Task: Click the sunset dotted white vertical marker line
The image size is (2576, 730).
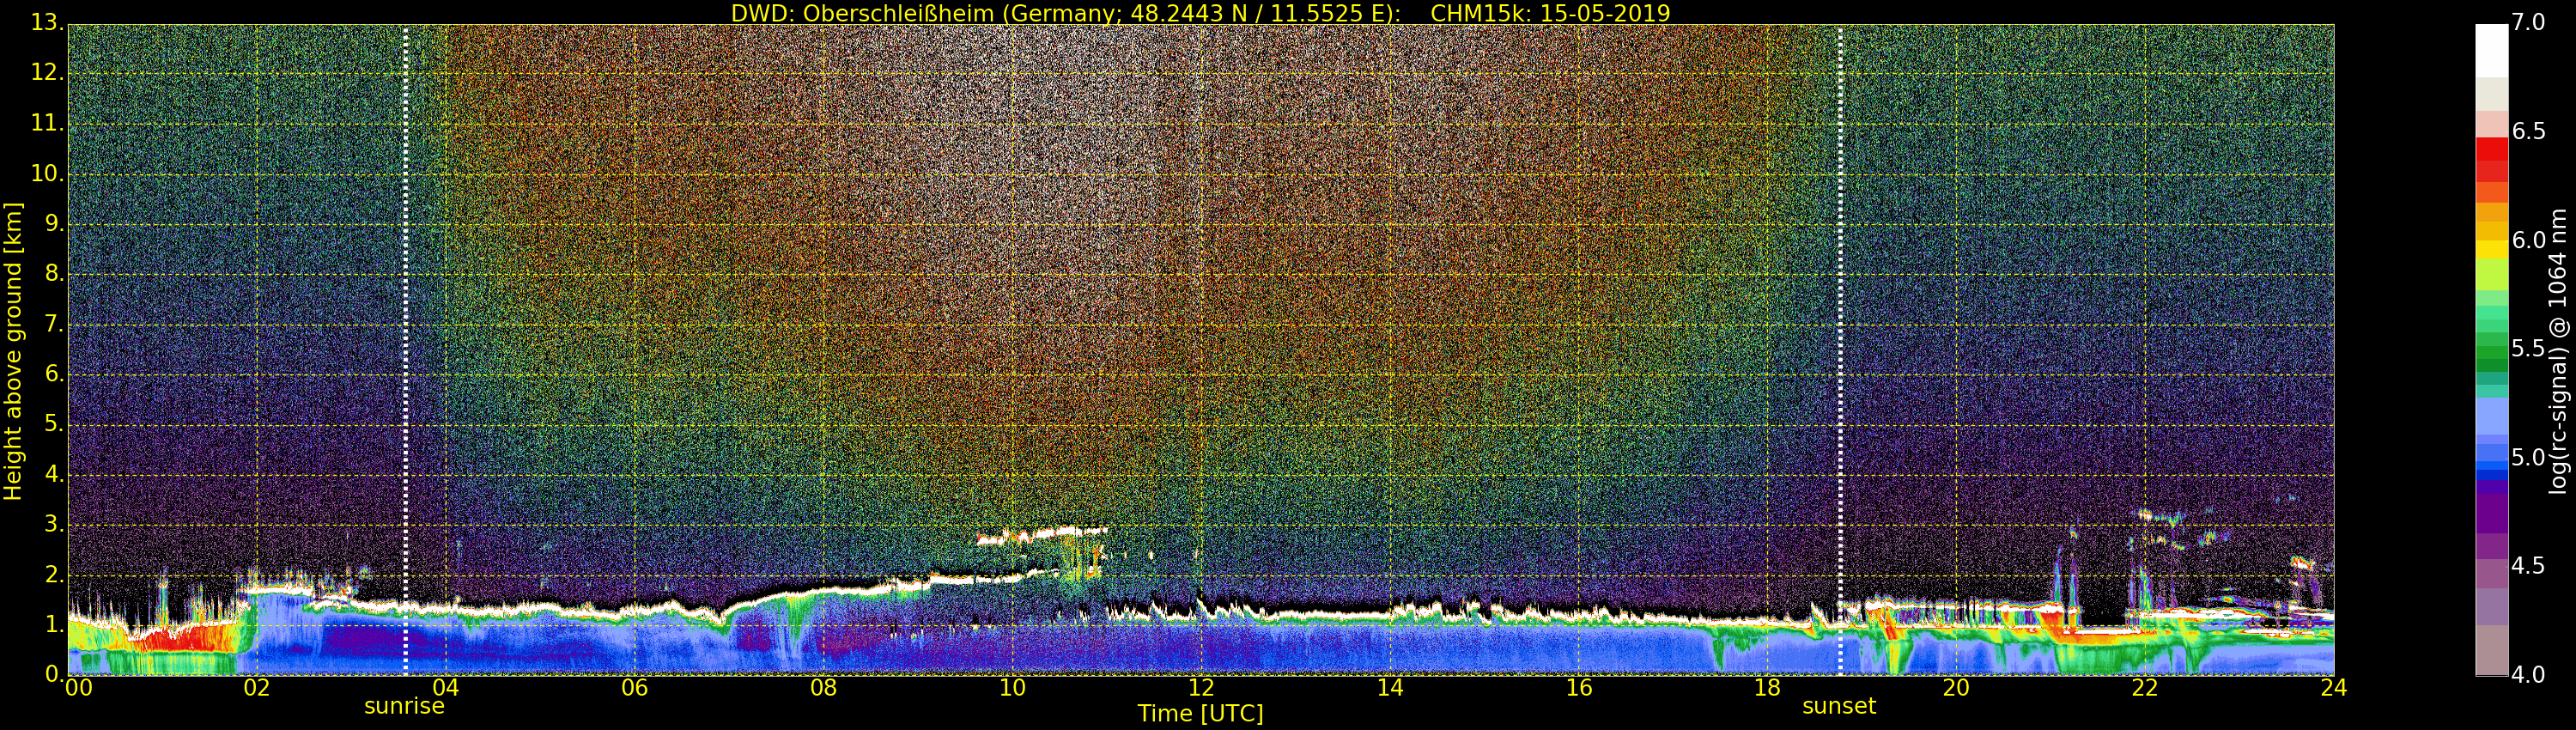Action: 1840,350
